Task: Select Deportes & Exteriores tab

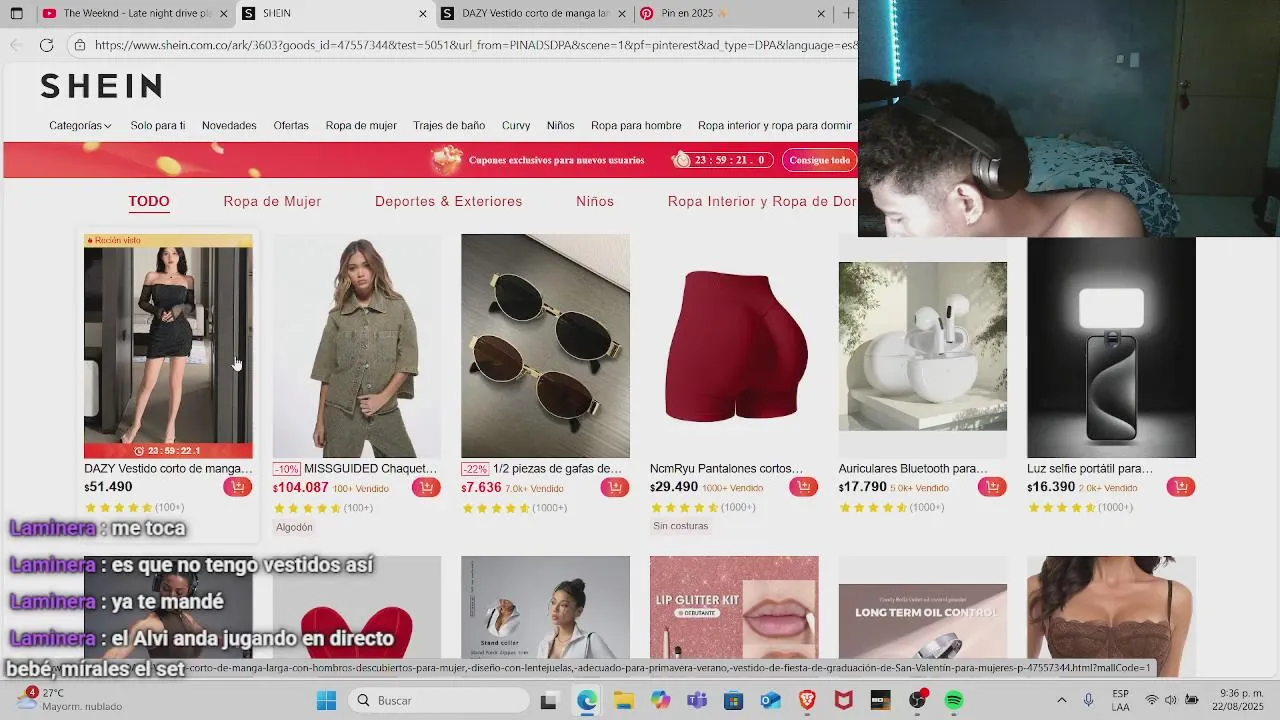Action: click(x=448, y=201)
